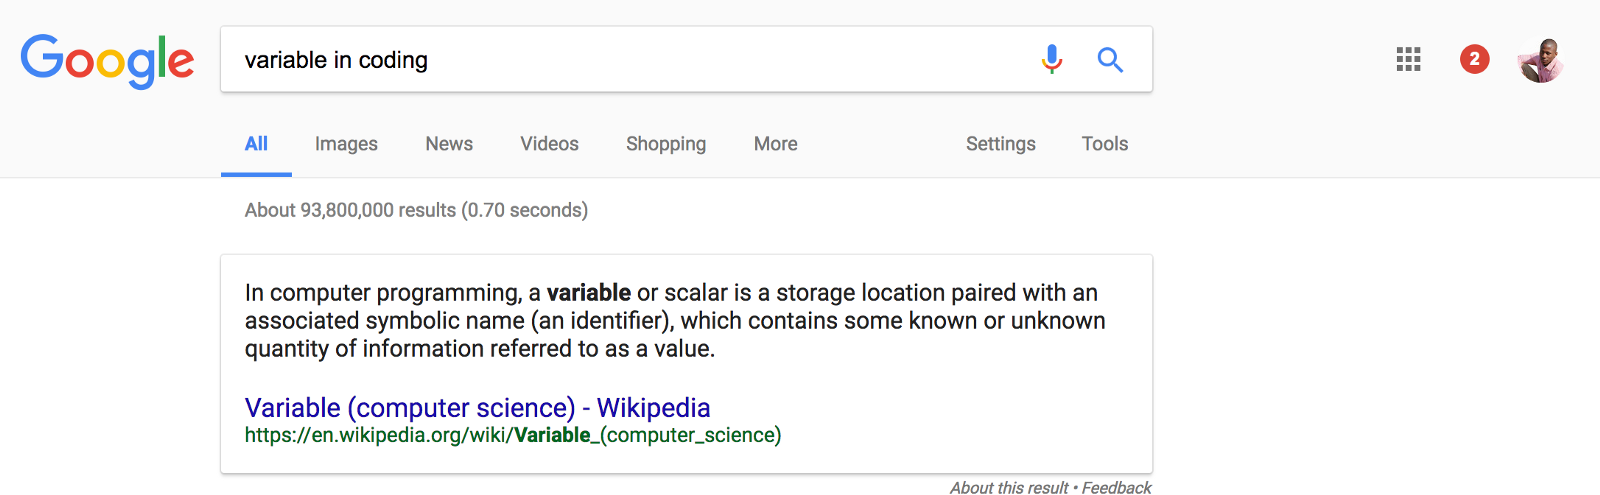Open the Settings dropdown
Image resolution: width=1600 pixels, height=495 pixels.
(x=1000, y=144)
